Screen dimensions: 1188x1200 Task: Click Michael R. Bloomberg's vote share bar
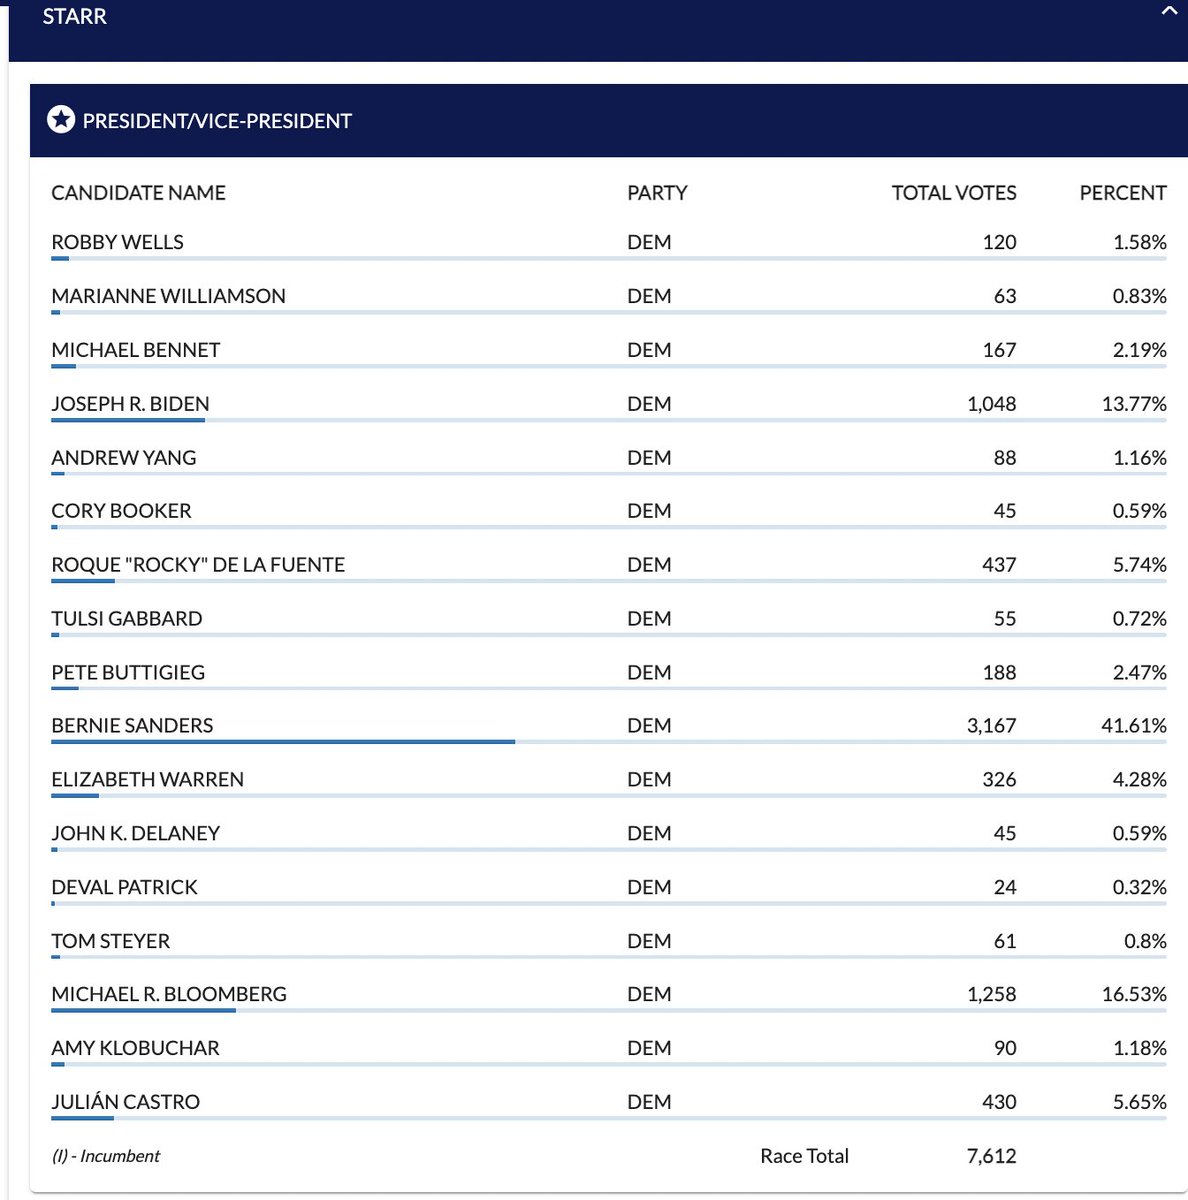pyautogui.click(x=609, y=1011)
